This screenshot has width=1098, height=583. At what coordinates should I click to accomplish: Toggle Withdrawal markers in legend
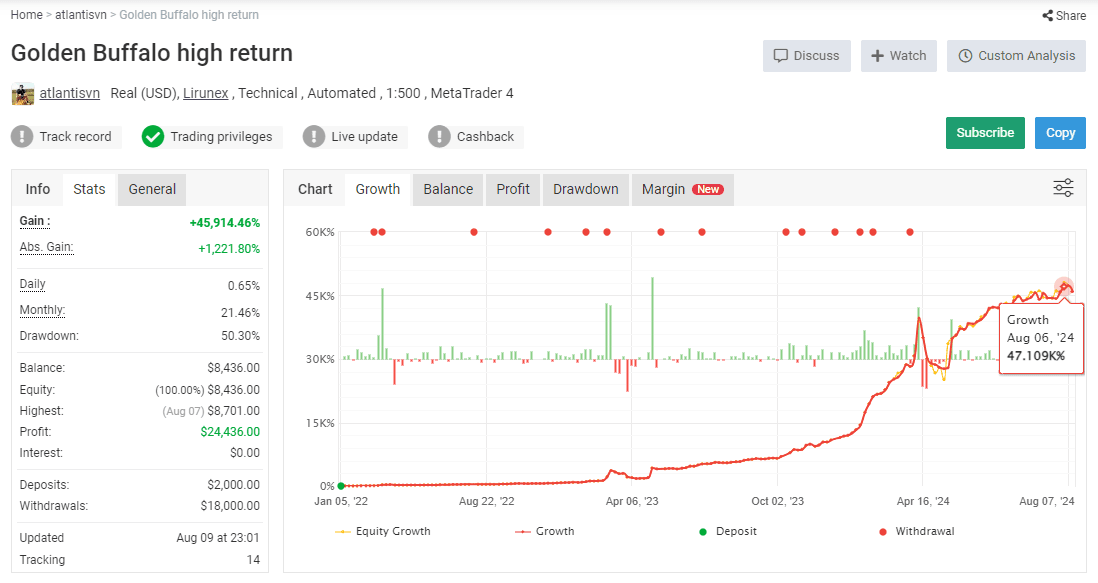click(x=917, y=531)
